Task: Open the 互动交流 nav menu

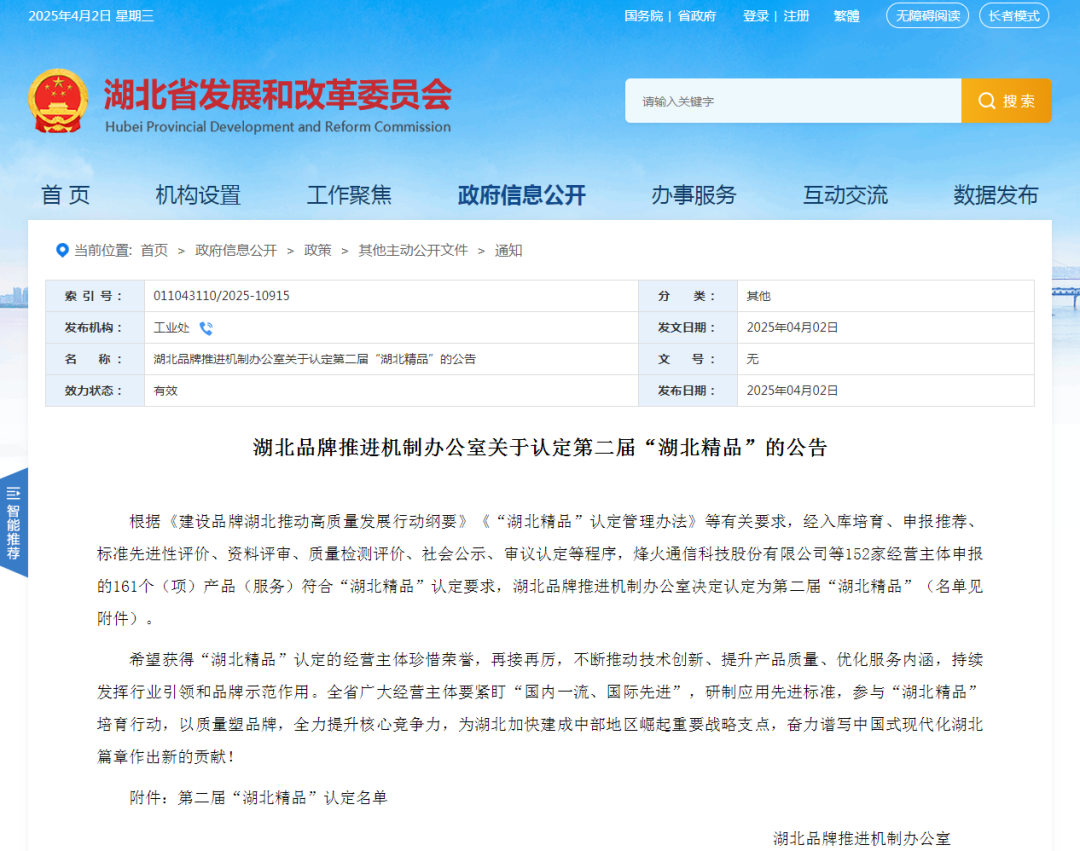Action: click(x=845, y=195)
